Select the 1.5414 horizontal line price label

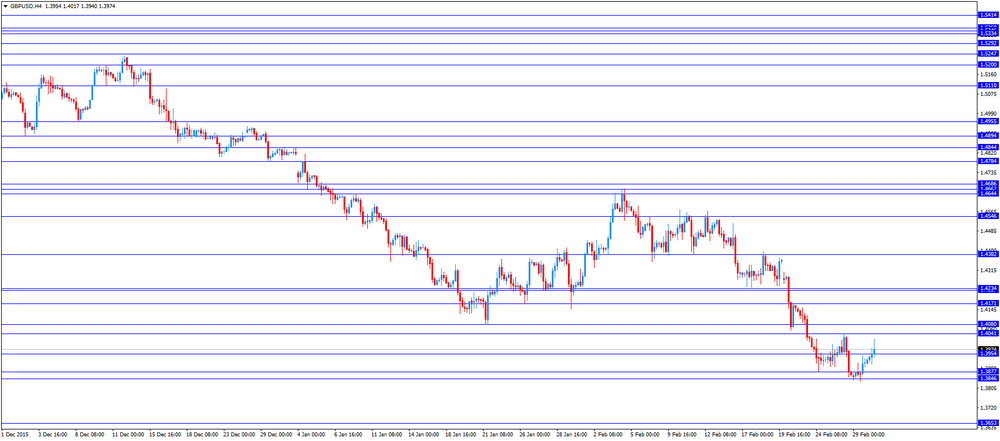(987, 15)
